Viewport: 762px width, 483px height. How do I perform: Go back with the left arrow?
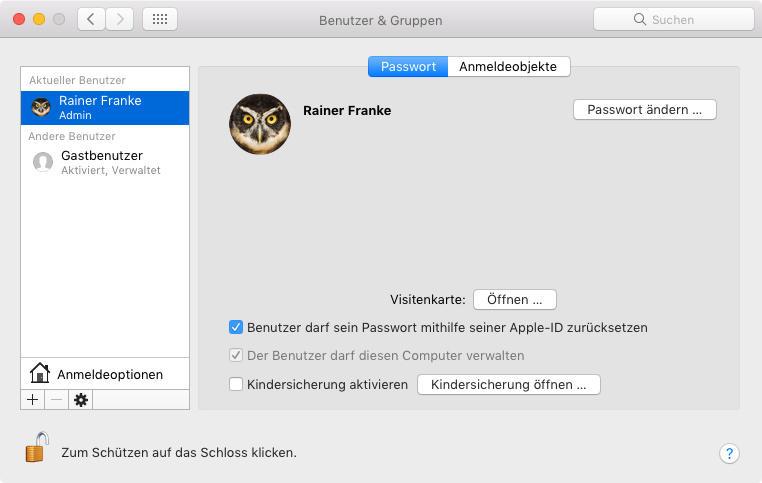point(91,19)
